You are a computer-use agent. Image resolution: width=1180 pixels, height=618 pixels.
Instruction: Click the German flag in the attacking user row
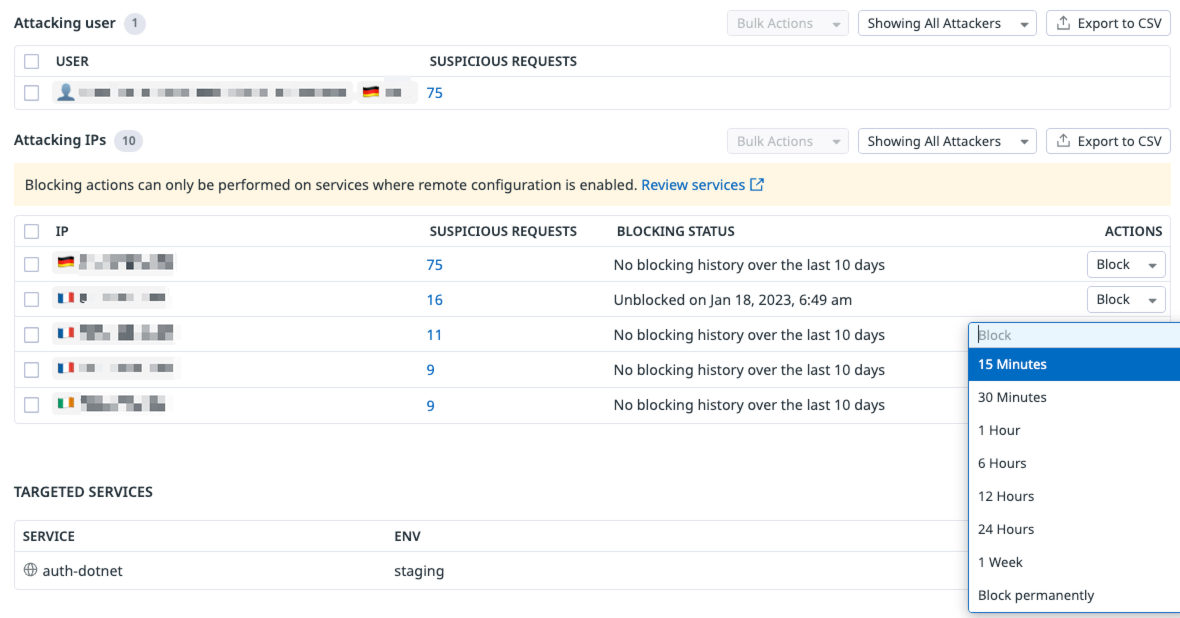coord(371,93)
